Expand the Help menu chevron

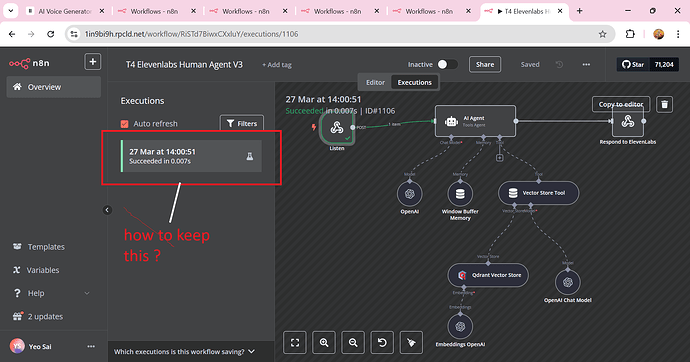point(87,293)
